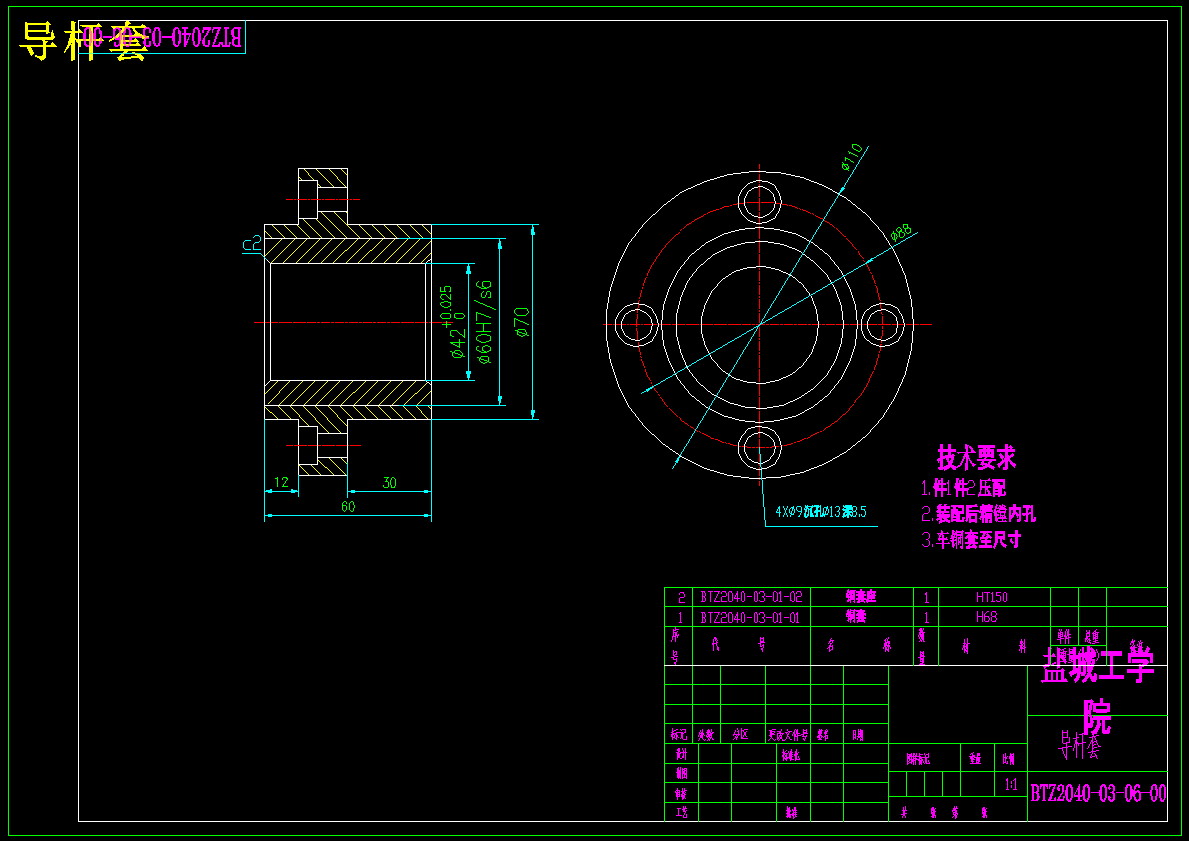The width and height of the screenshot is (1189, 841).
Task: Select requirement line 1.件1件2压配
Action: (x=964, y=488)
